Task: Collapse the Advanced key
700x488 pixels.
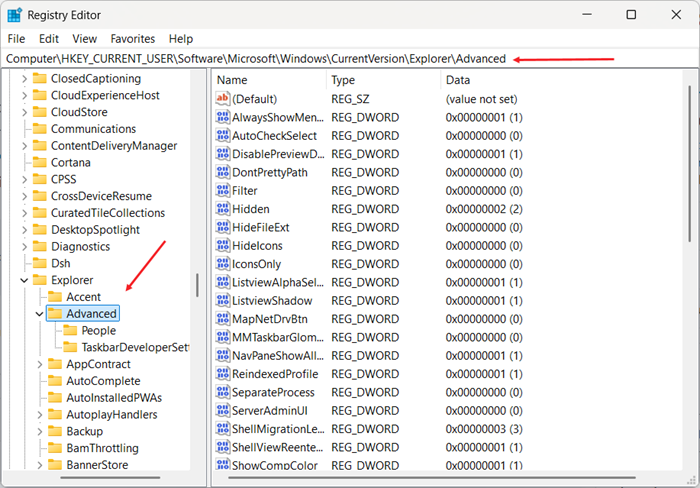Action: coord(39,314)
